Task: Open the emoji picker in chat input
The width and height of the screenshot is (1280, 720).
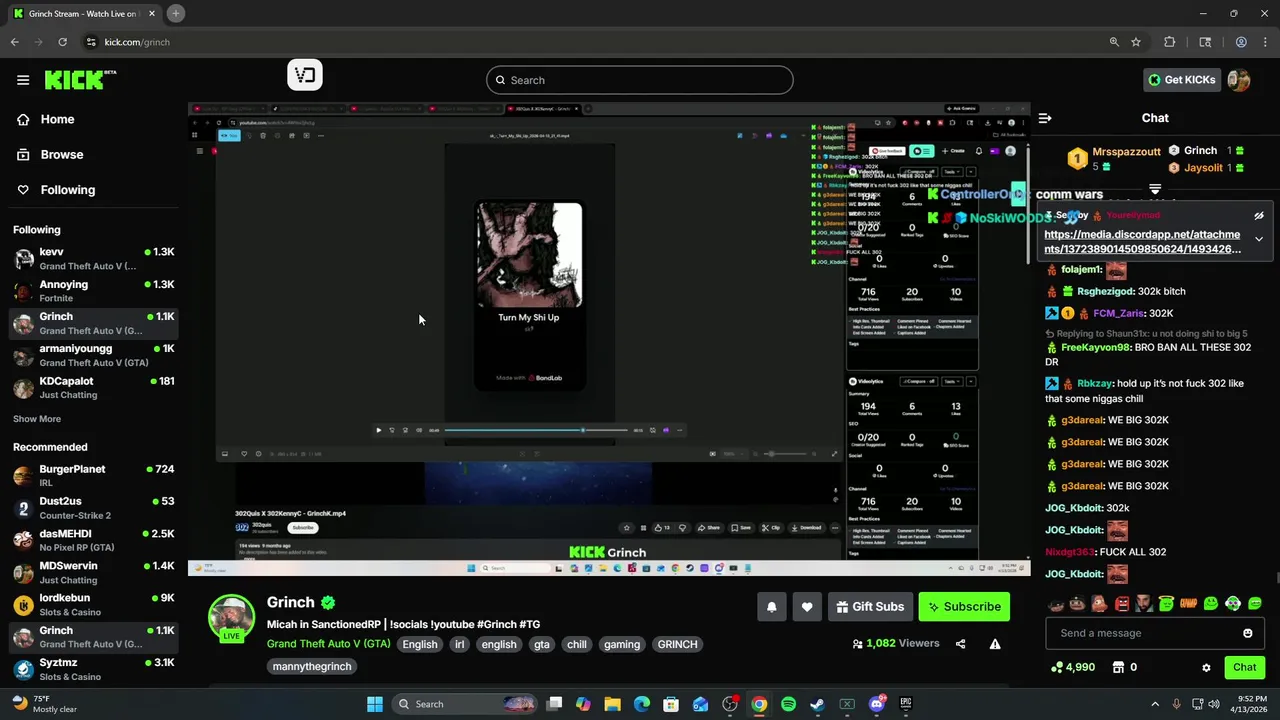Action: point(1247,633)
